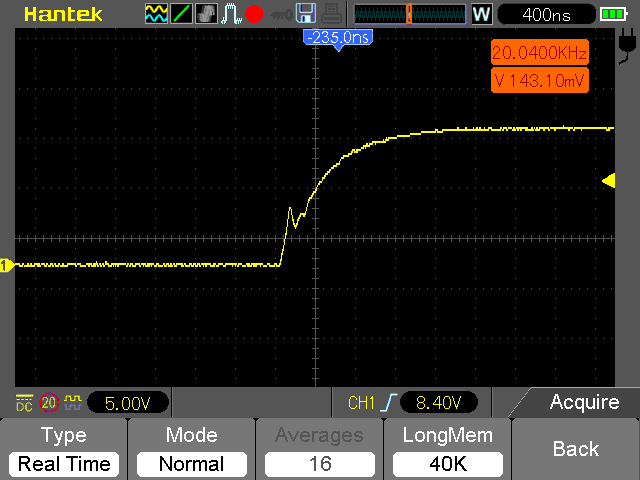
Task: Click the Back button
Action: (576, 449)
